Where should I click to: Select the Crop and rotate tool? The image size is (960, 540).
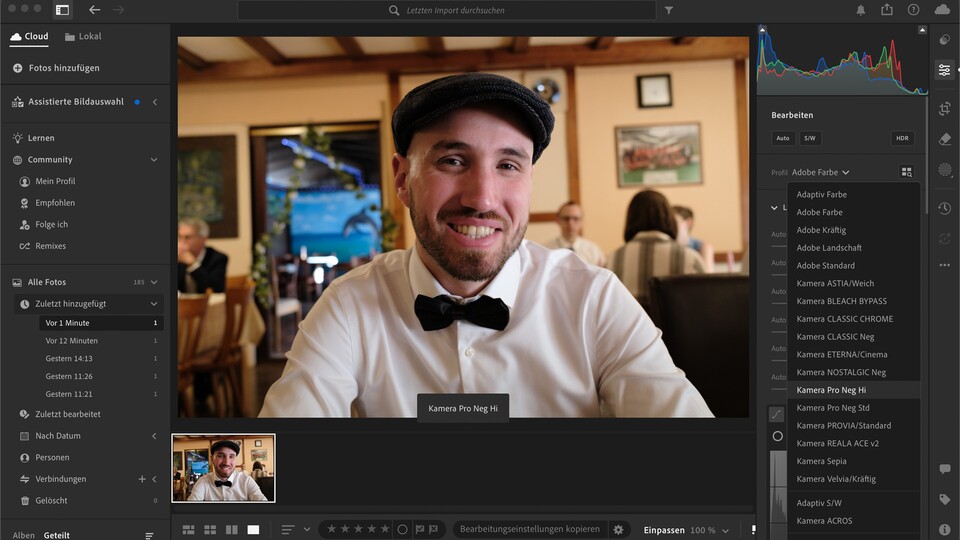(944, 108)
